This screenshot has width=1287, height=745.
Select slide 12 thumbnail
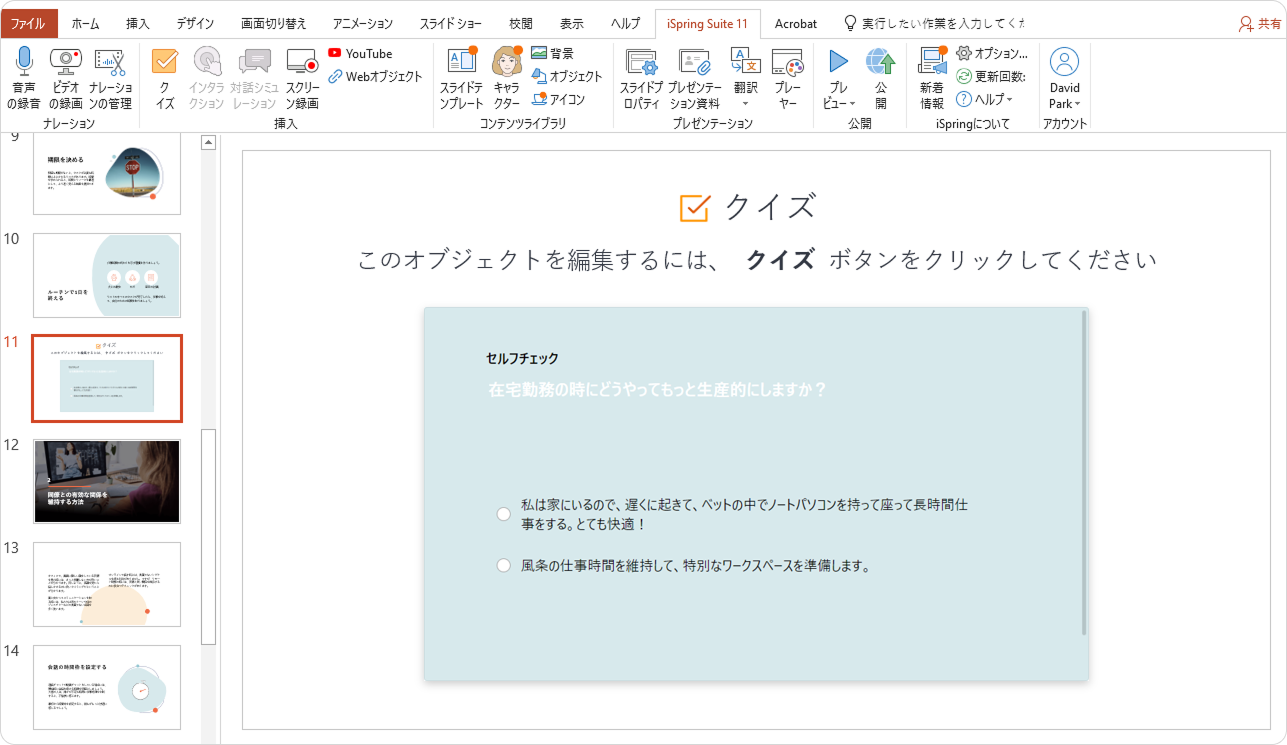pyautogui.click(x=107, y=481)
